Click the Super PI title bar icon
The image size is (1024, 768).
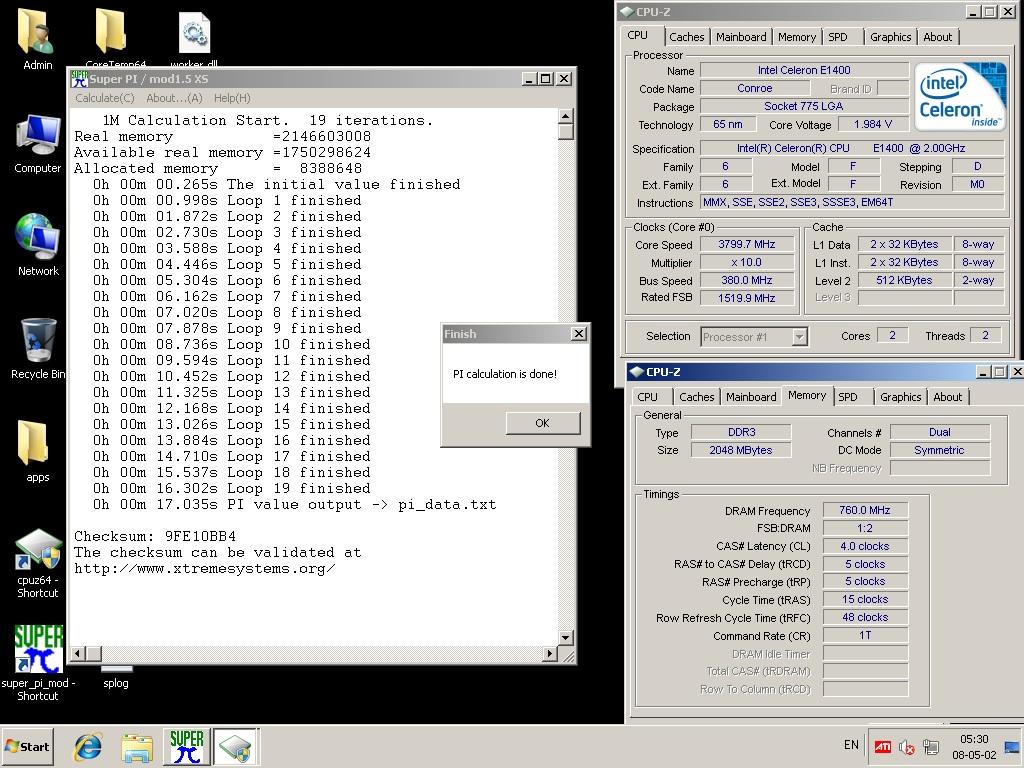pos(79,79)
